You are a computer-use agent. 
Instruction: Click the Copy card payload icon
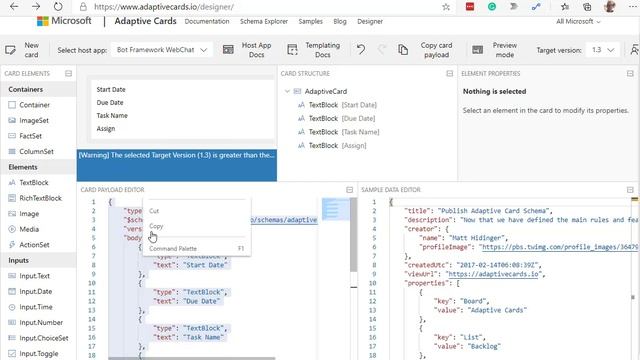(403, 50)
